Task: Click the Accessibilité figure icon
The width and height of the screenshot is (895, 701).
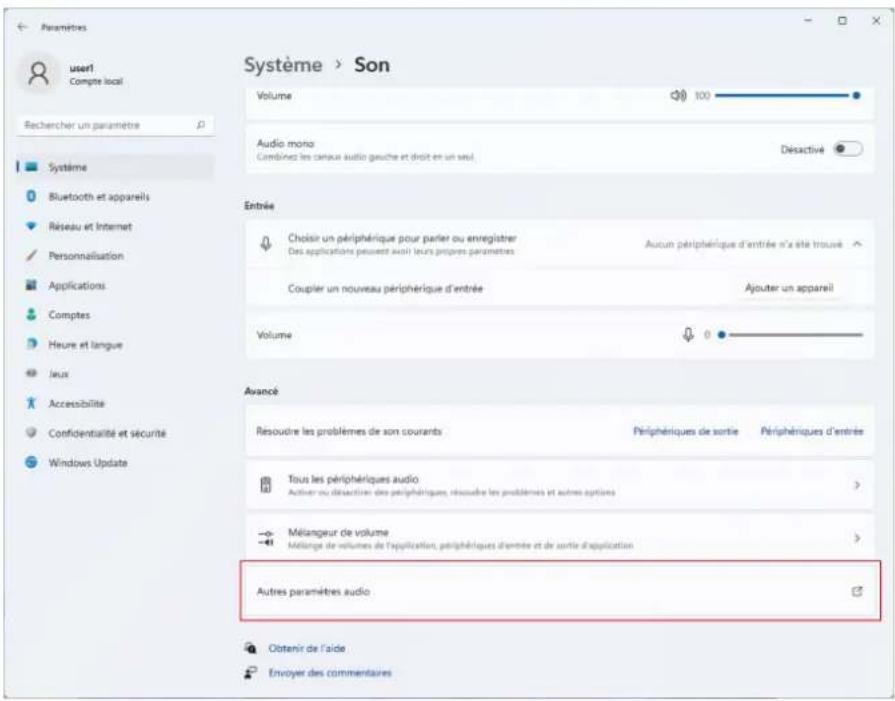Action: click(31, 403)
